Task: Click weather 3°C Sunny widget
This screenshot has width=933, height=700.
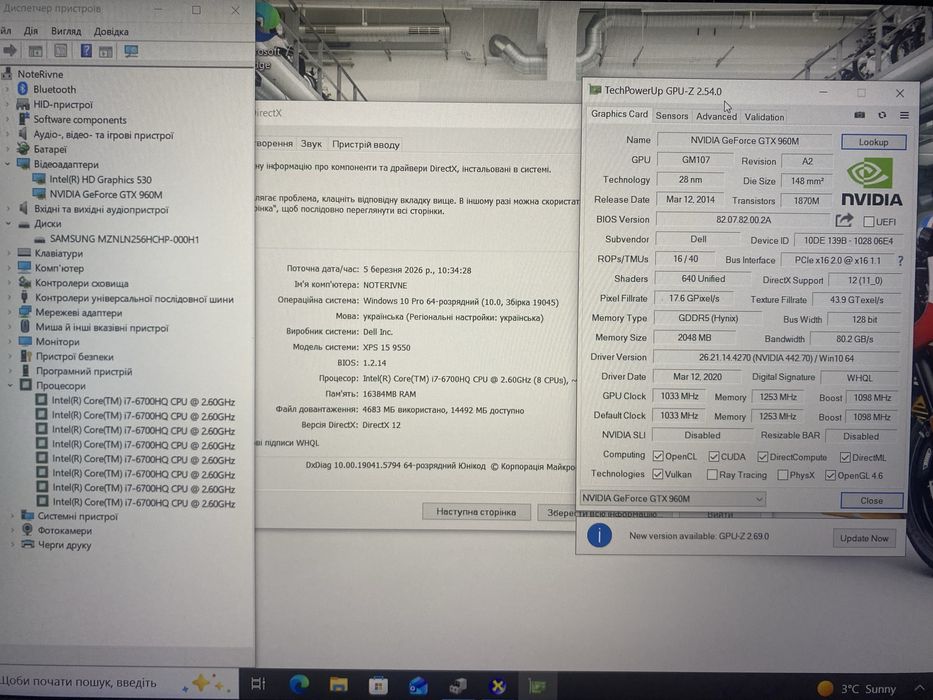Action: (857, 689)
